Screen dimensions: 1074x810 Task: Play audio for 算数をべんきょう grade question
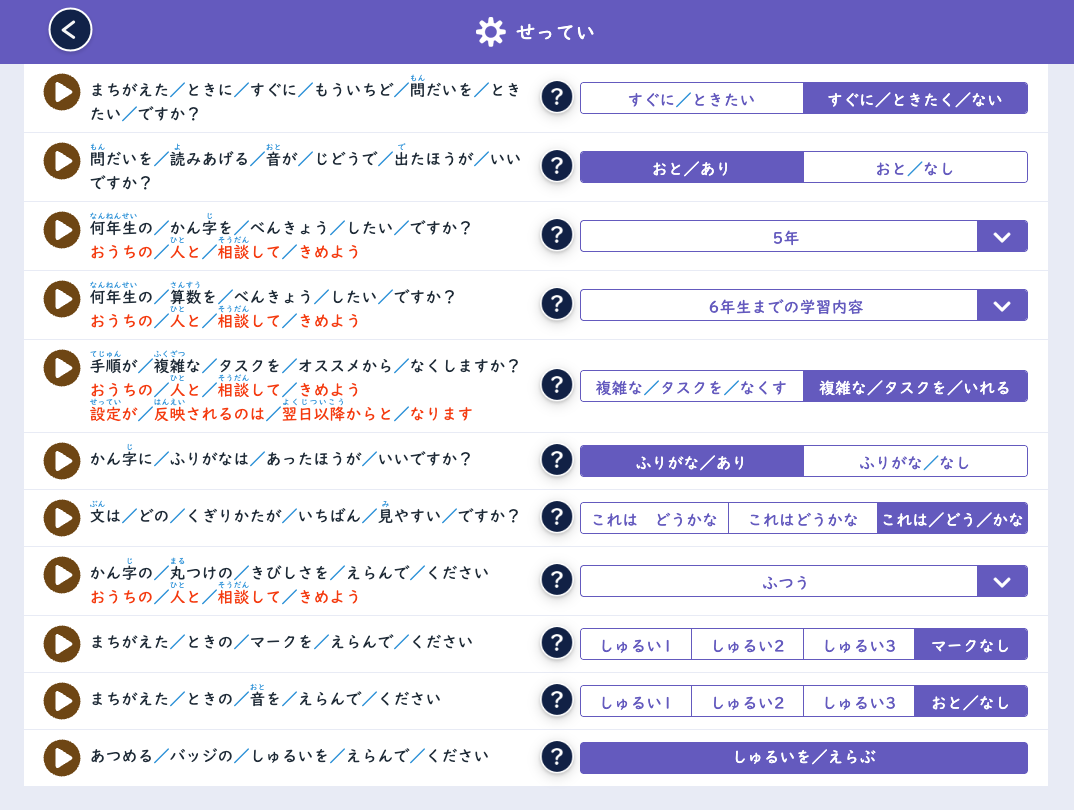point(62,299)
